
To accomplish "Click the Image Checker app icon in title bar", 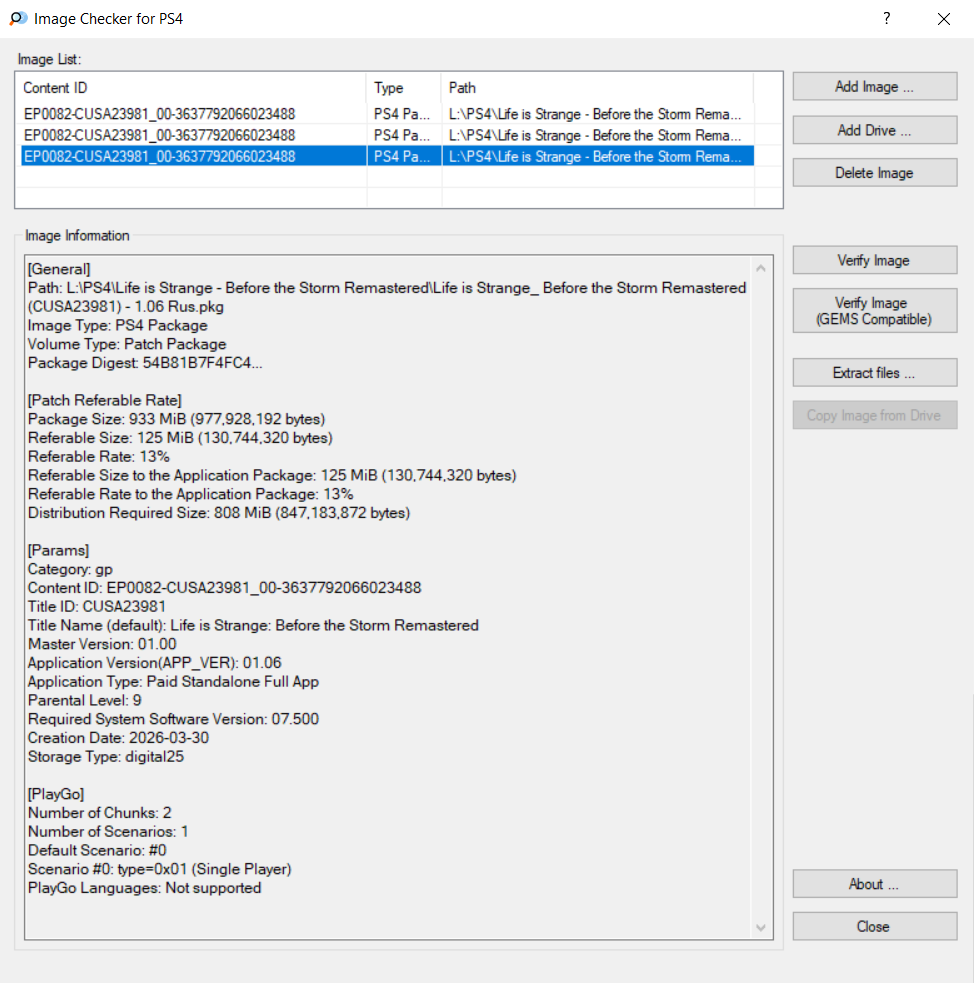I will click(17, 19).
